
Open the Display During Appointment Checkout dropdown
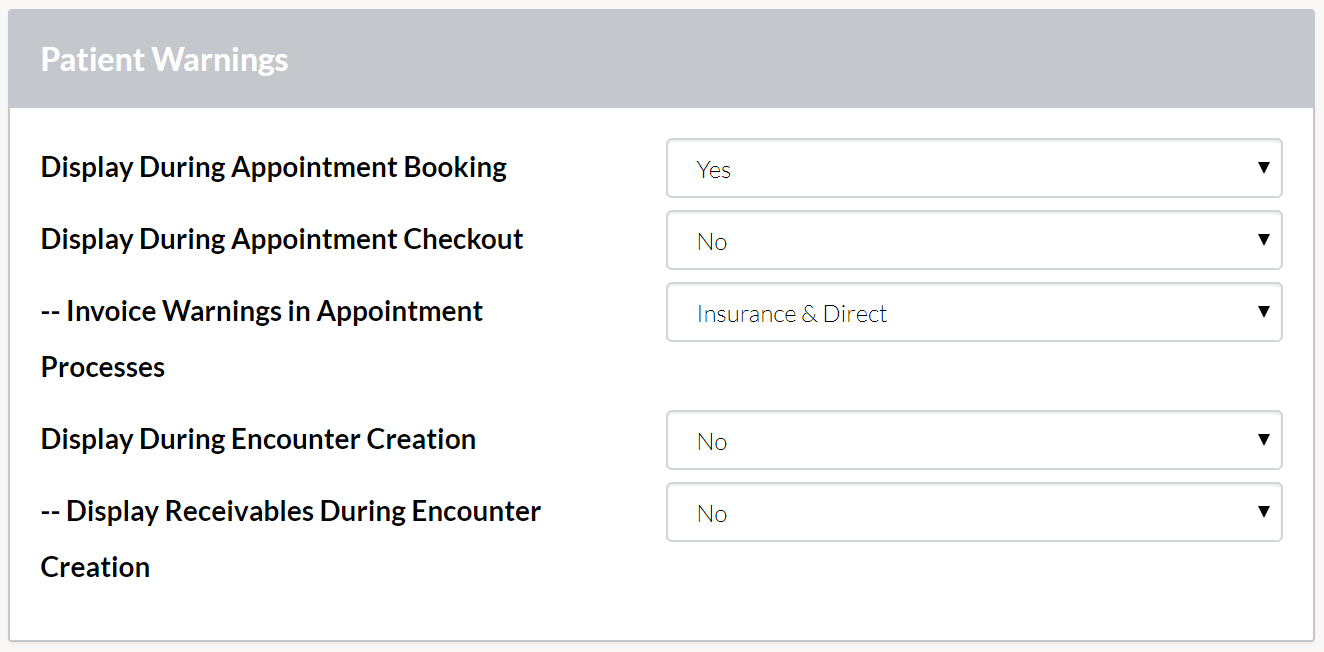pyautogui.click(x=974, y=240)
